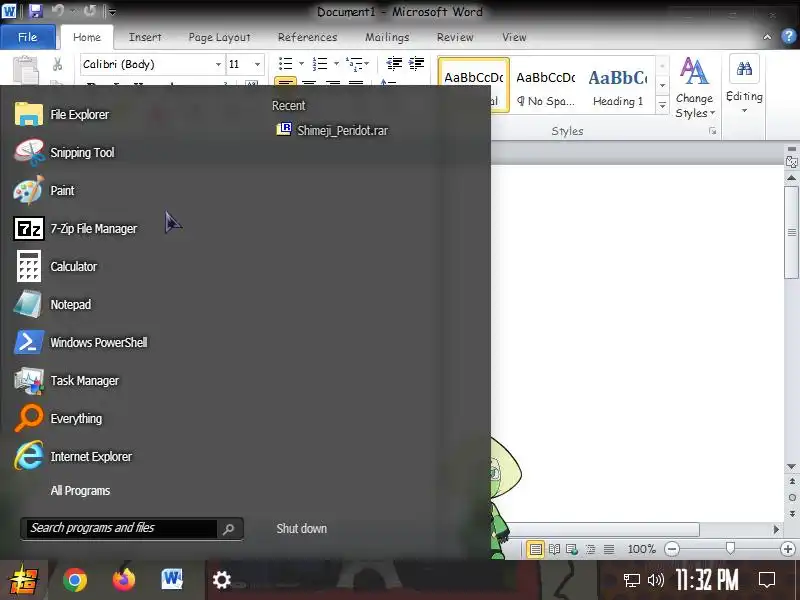The image size is (800, 600).
Task: Toggle the numbered list button
Action: point(320,64)
